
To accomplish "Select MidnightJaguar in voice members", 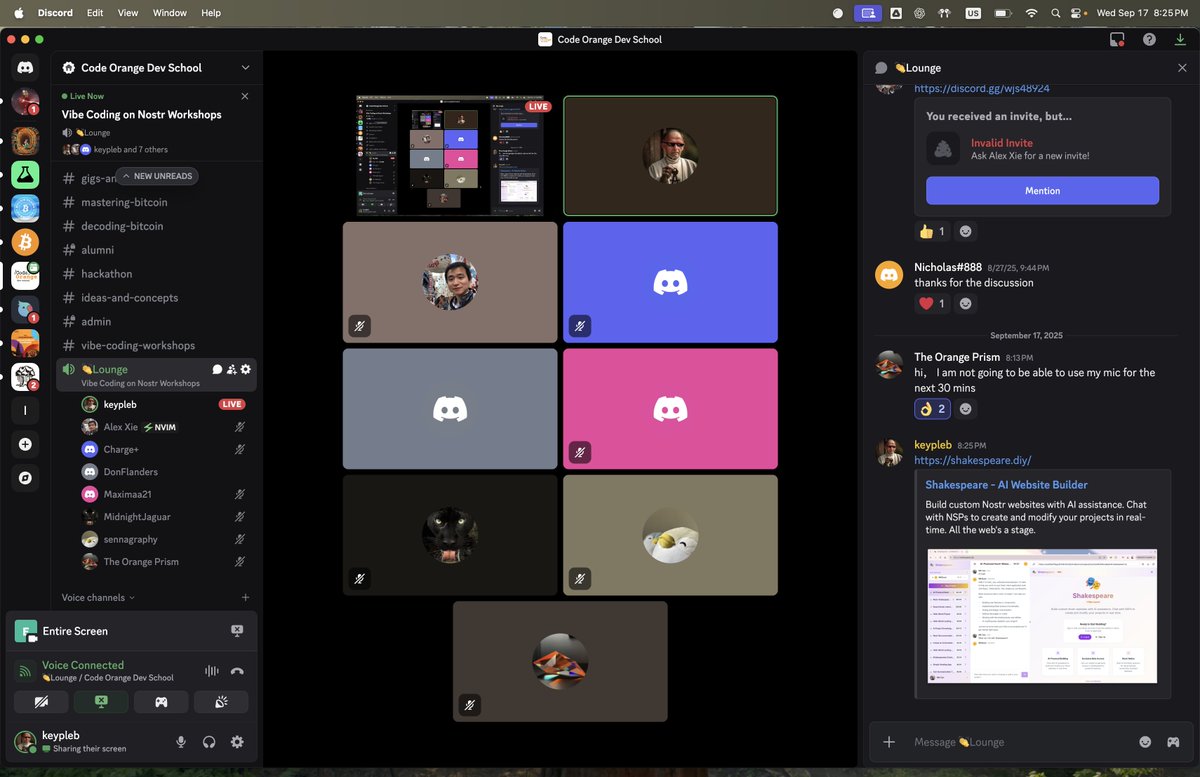I will (164, 517).
